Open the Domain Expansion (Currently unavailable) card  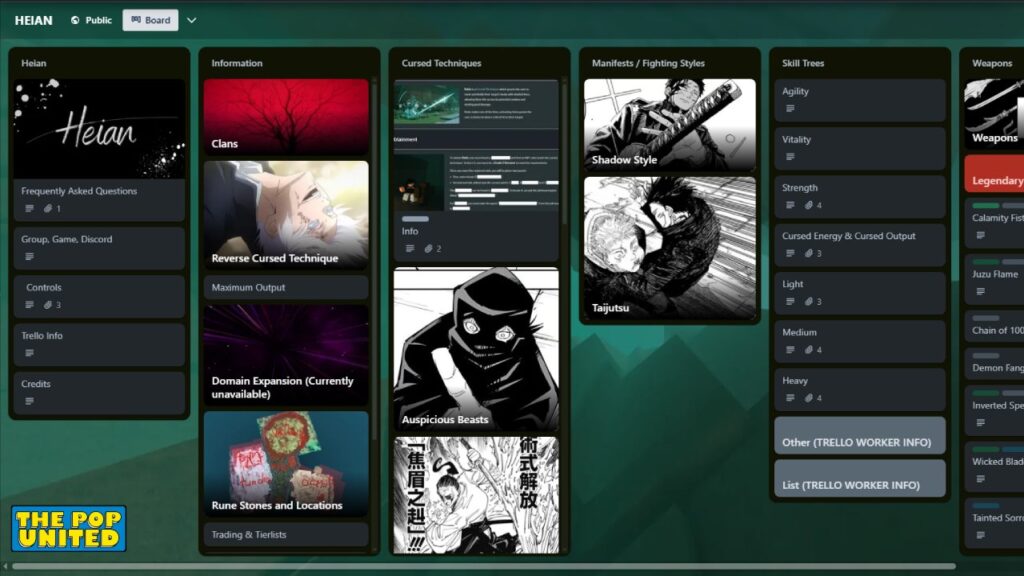click(x=286, y=355)
